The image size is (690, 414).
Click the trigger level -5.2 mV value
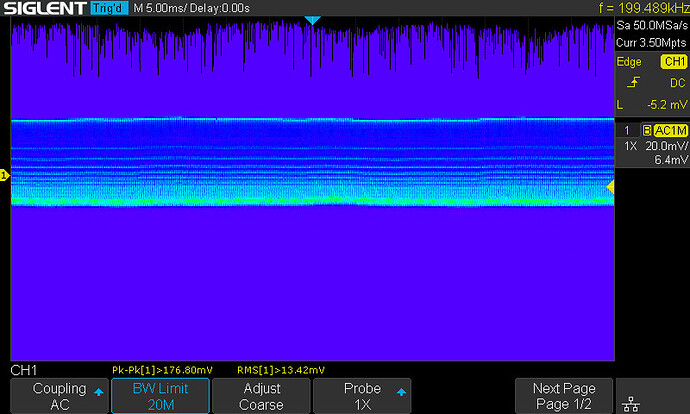click(667, 105)
